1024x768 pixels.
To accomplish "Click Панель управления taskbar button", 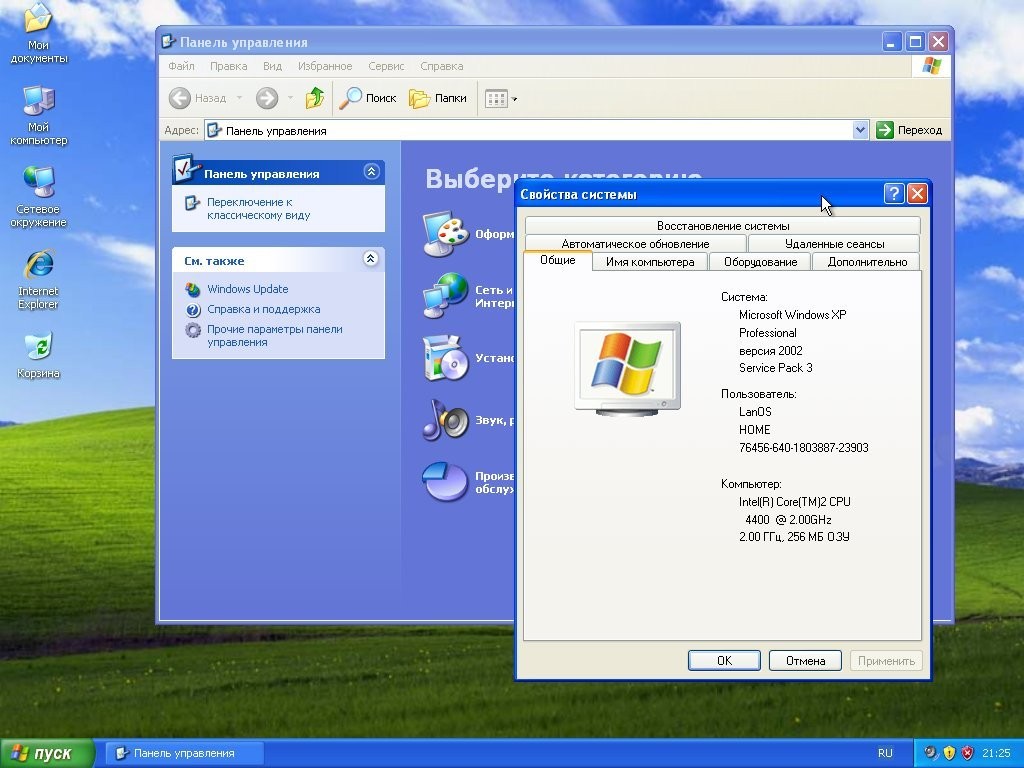I will point(185,753).
